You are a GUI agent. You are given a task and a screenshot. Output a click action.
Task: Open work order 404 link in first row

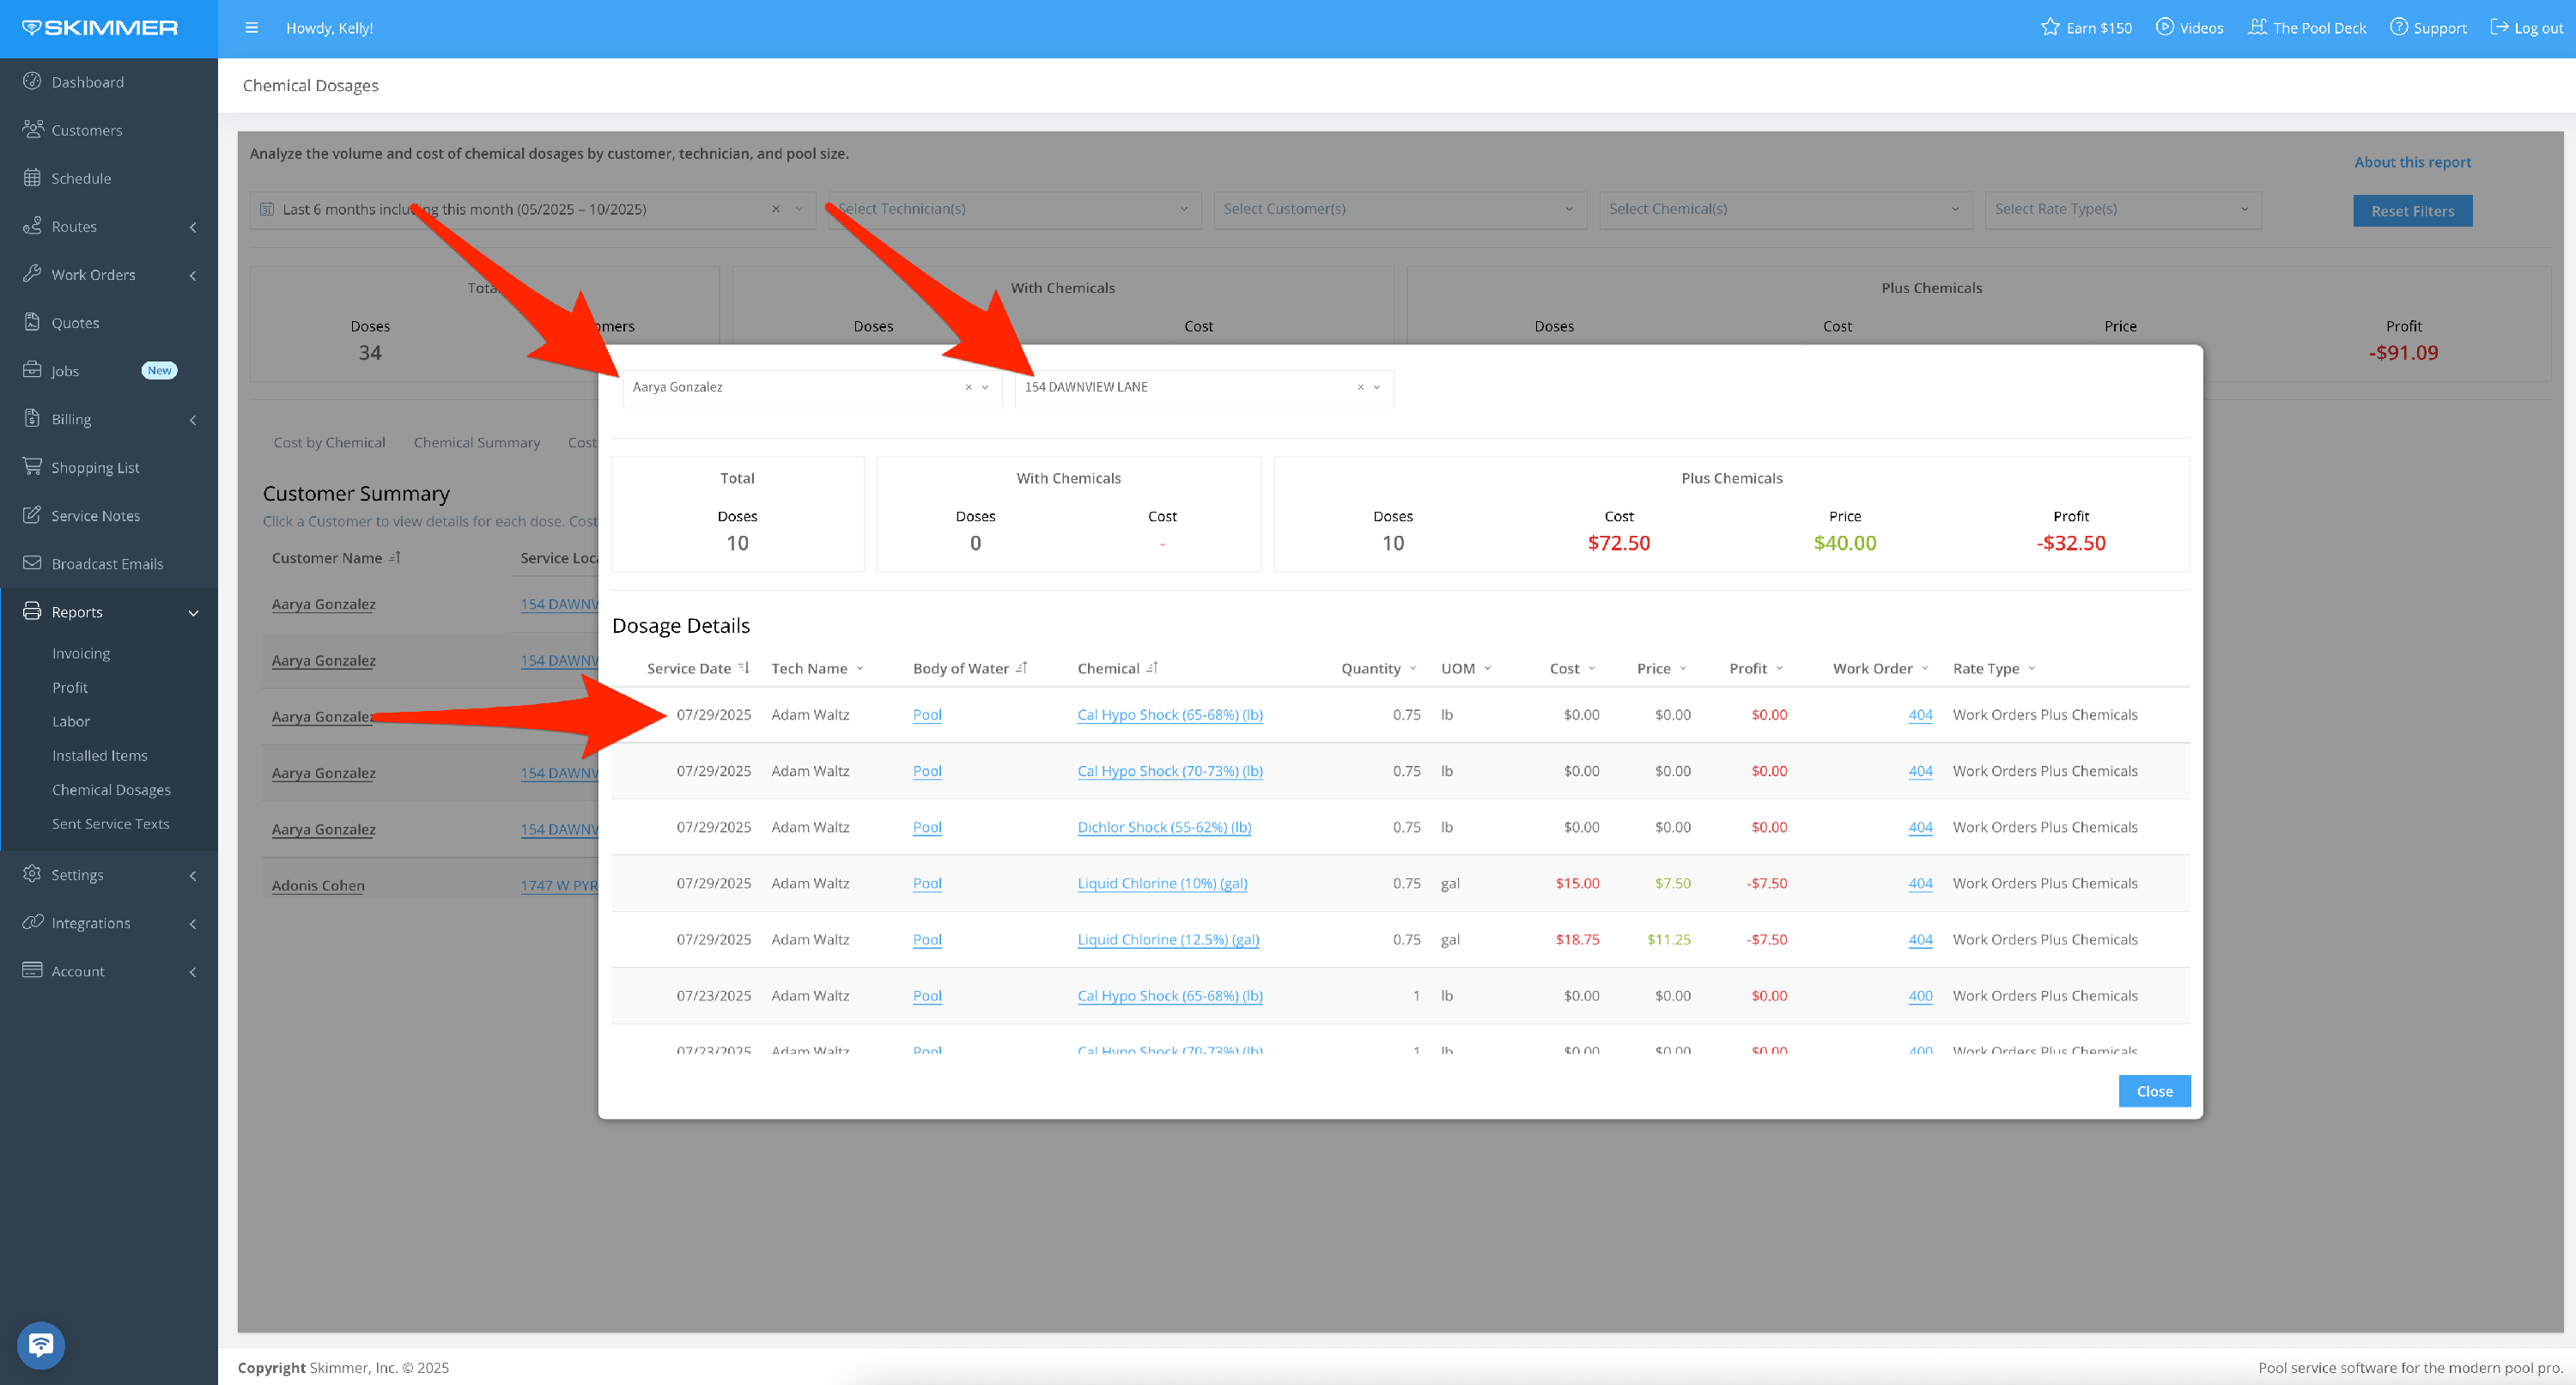tap(1919, 714)
